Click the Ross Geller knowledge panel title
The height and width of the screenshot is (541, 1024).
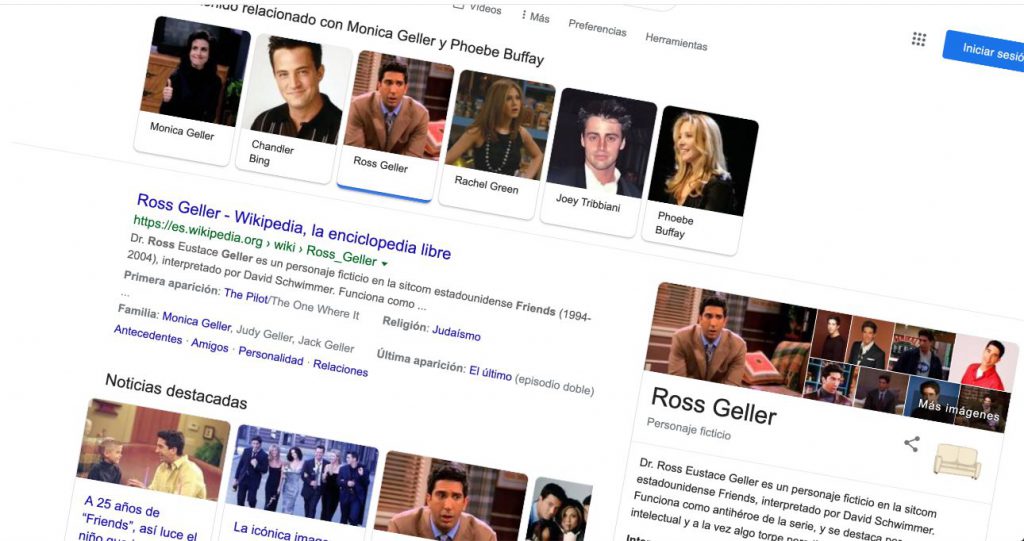click(714, 405)
